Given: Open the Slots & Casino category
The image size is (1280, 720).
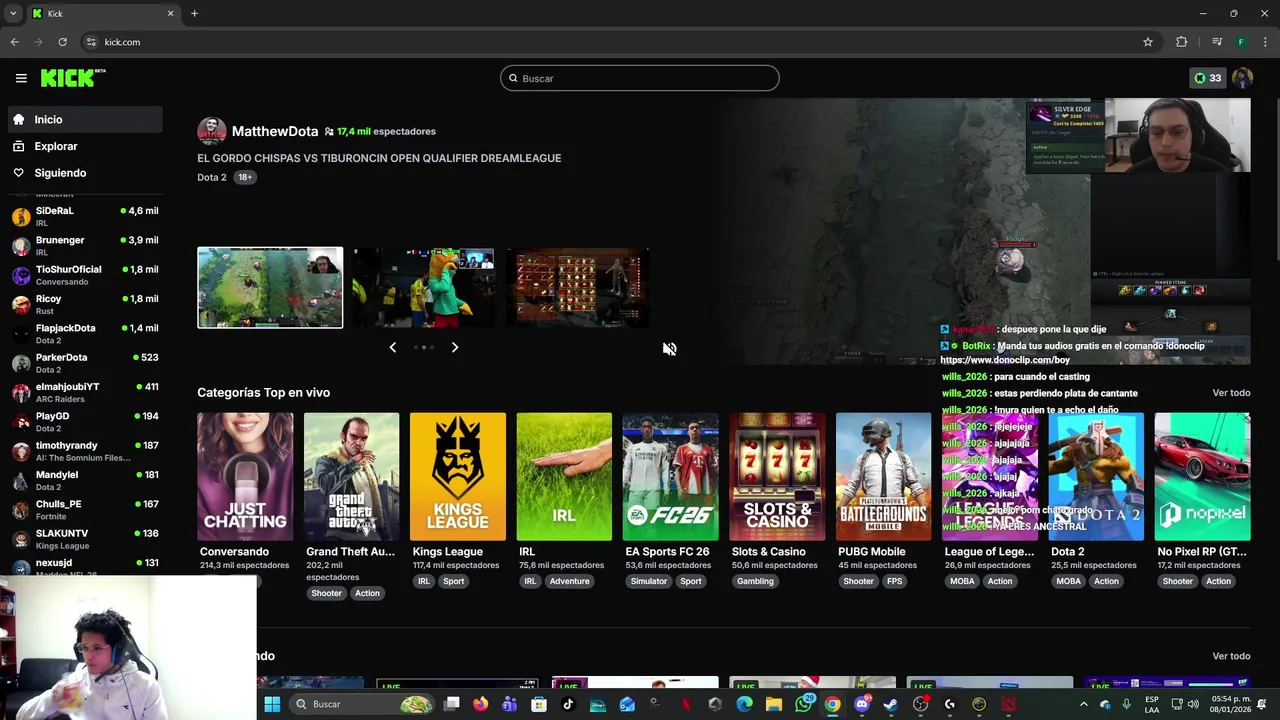Looking at the screenshot, I should point(777,476).
